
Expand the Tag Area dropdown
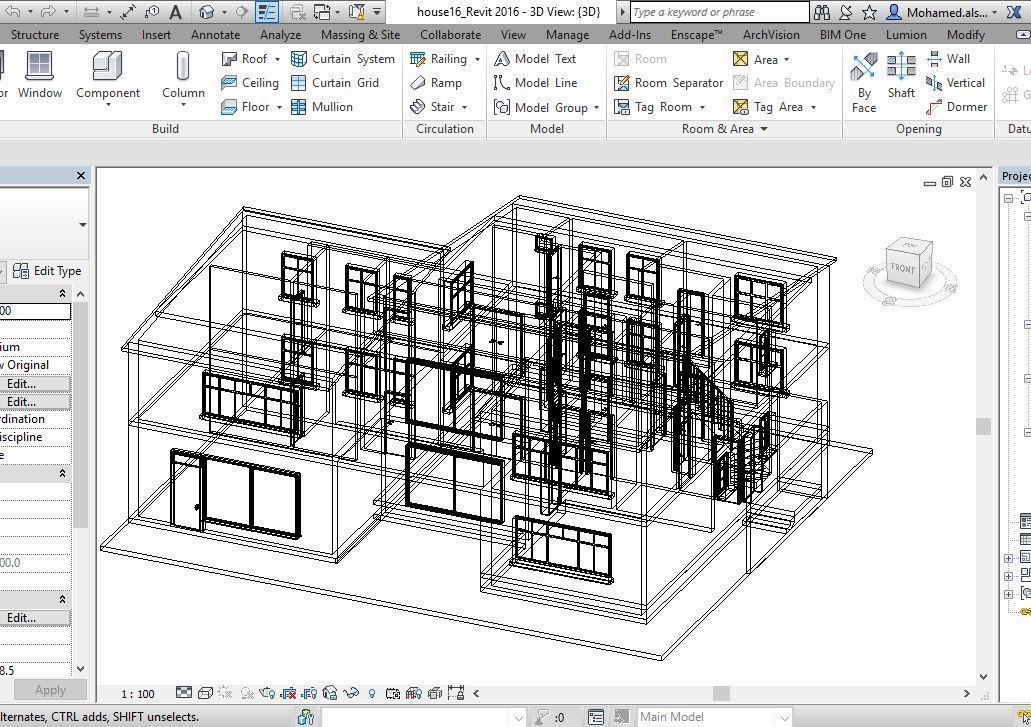[813, 107]
